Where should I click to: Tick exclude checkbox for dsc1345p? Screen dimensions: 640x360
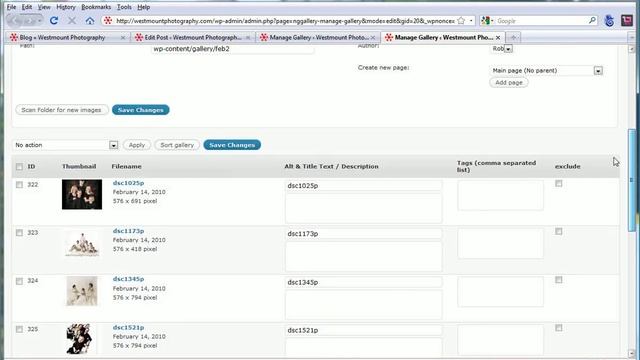click(x=559, y=280)
